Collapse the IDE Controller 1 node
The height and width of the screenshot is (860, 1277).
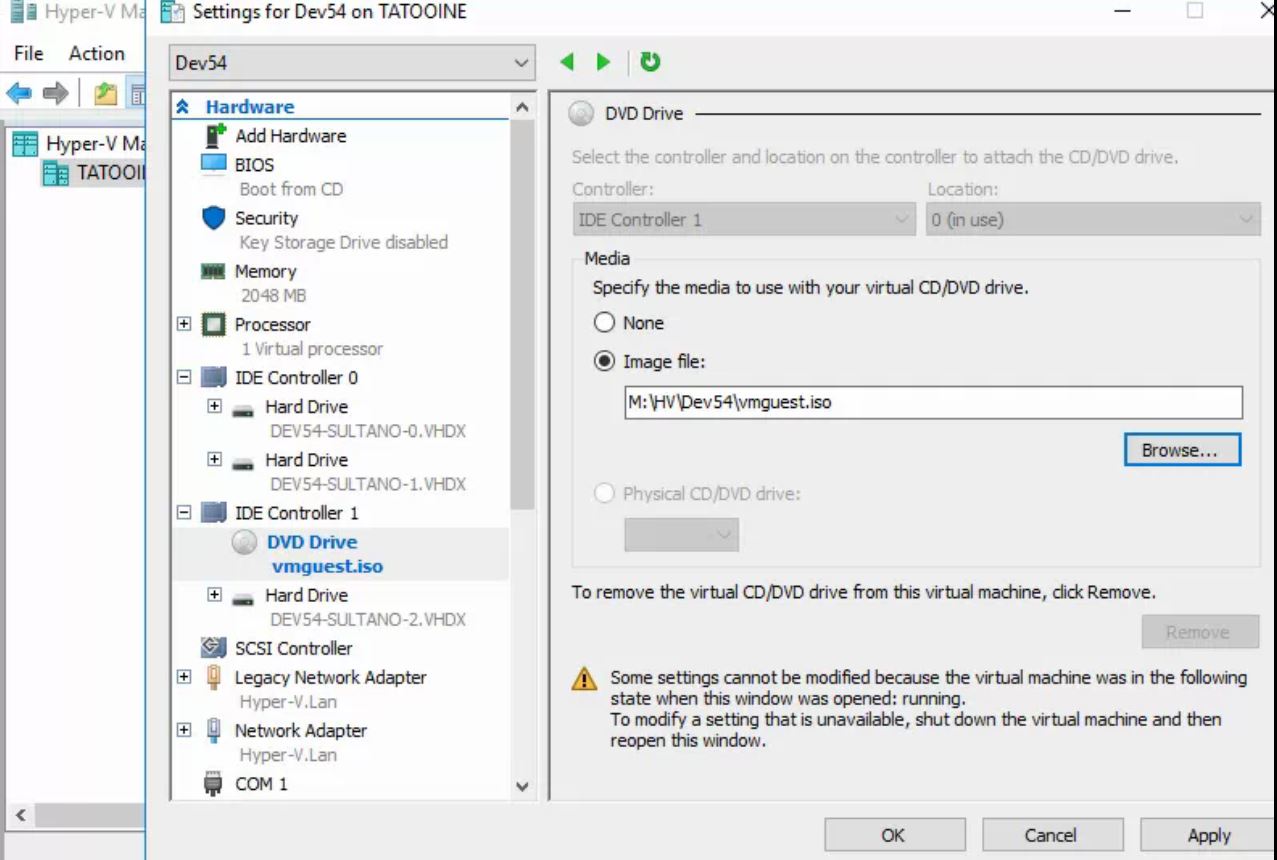[184, 513]
